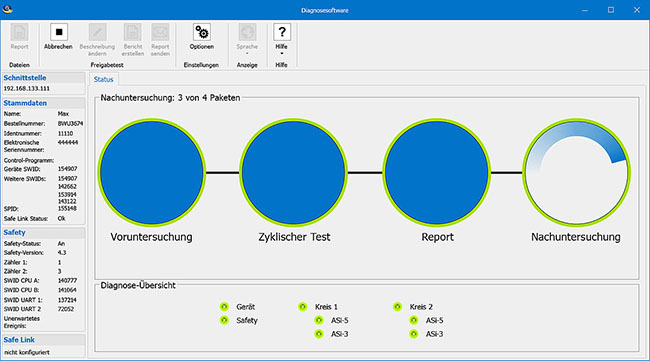The height and width of the screenshot is (361, 650).
Task: Click the SWID CPU B value
Action: [67, 290]
